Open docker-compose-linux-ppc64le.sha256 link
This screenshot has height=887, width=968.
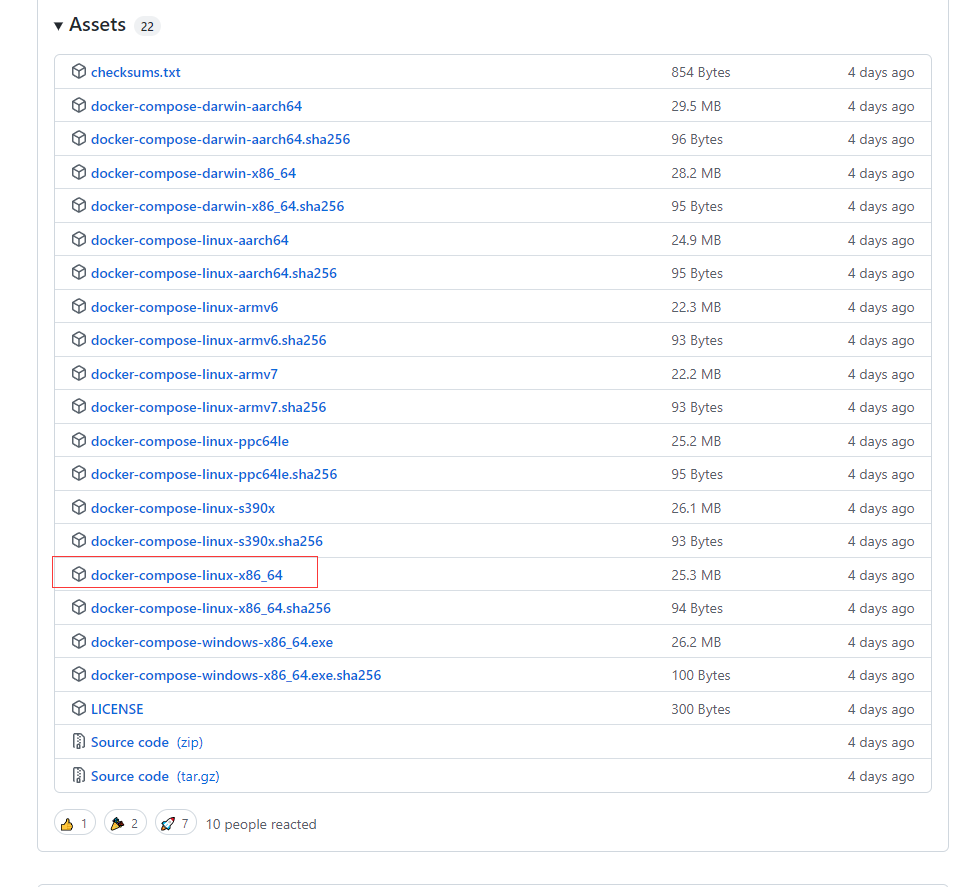tap(214, 474)
